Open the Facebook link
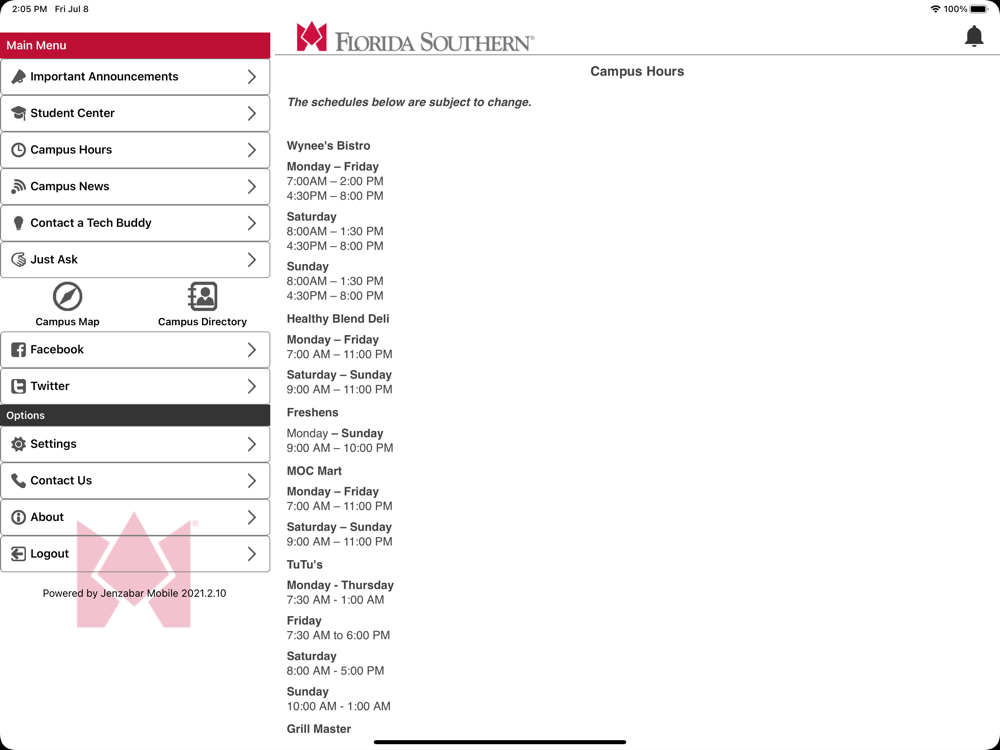This screenshot has height=750, width=1000. click(x=135, y=349)
